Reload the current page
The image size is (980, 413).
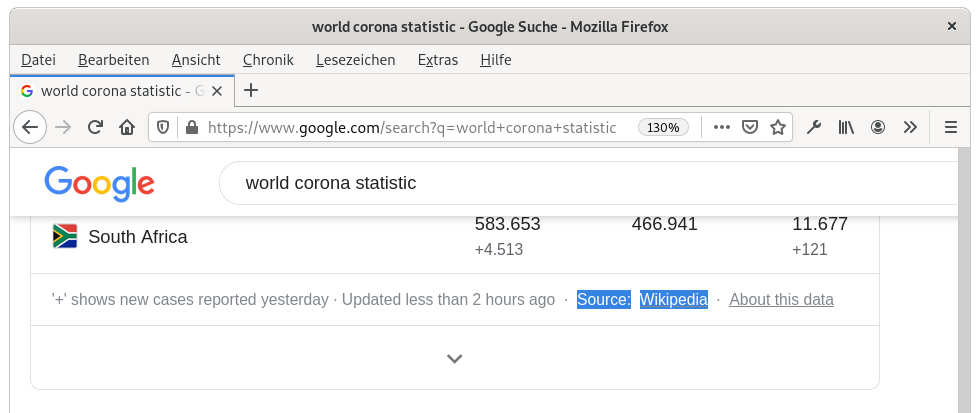95,127
